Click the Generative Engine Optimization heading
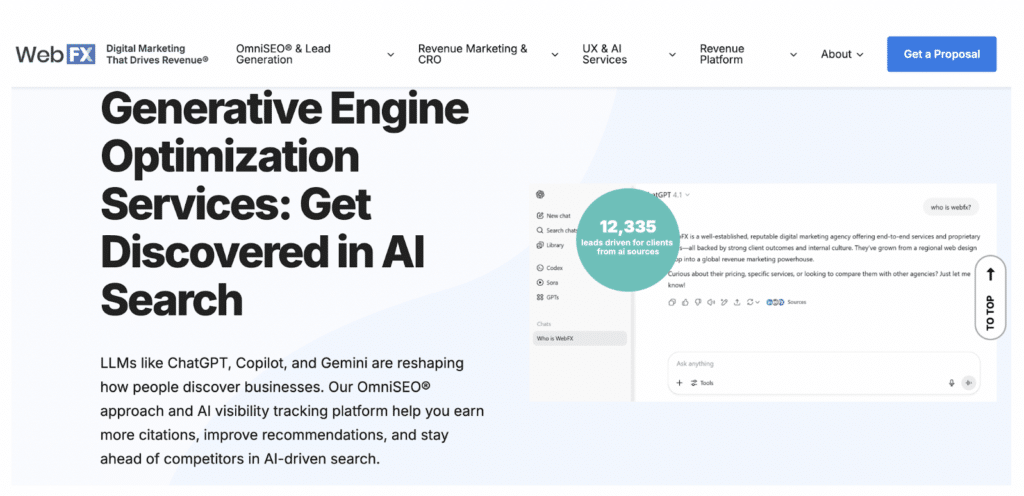Image resolution: width=1024 pixels, height=496 pixels. coord(285,204)
